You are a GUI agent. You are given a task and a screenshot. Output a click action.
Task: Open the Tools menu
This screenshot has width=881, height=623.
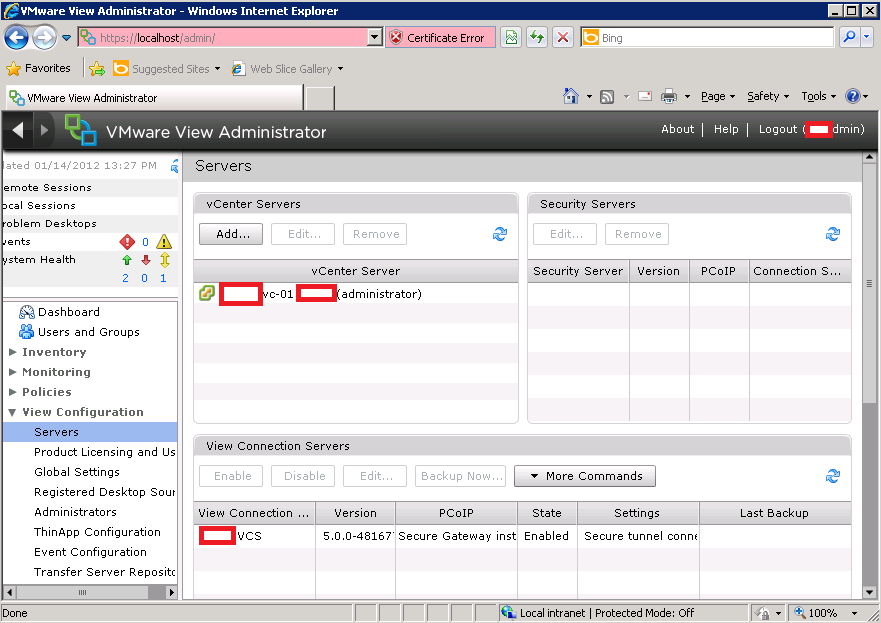click(x=819, y=97)
